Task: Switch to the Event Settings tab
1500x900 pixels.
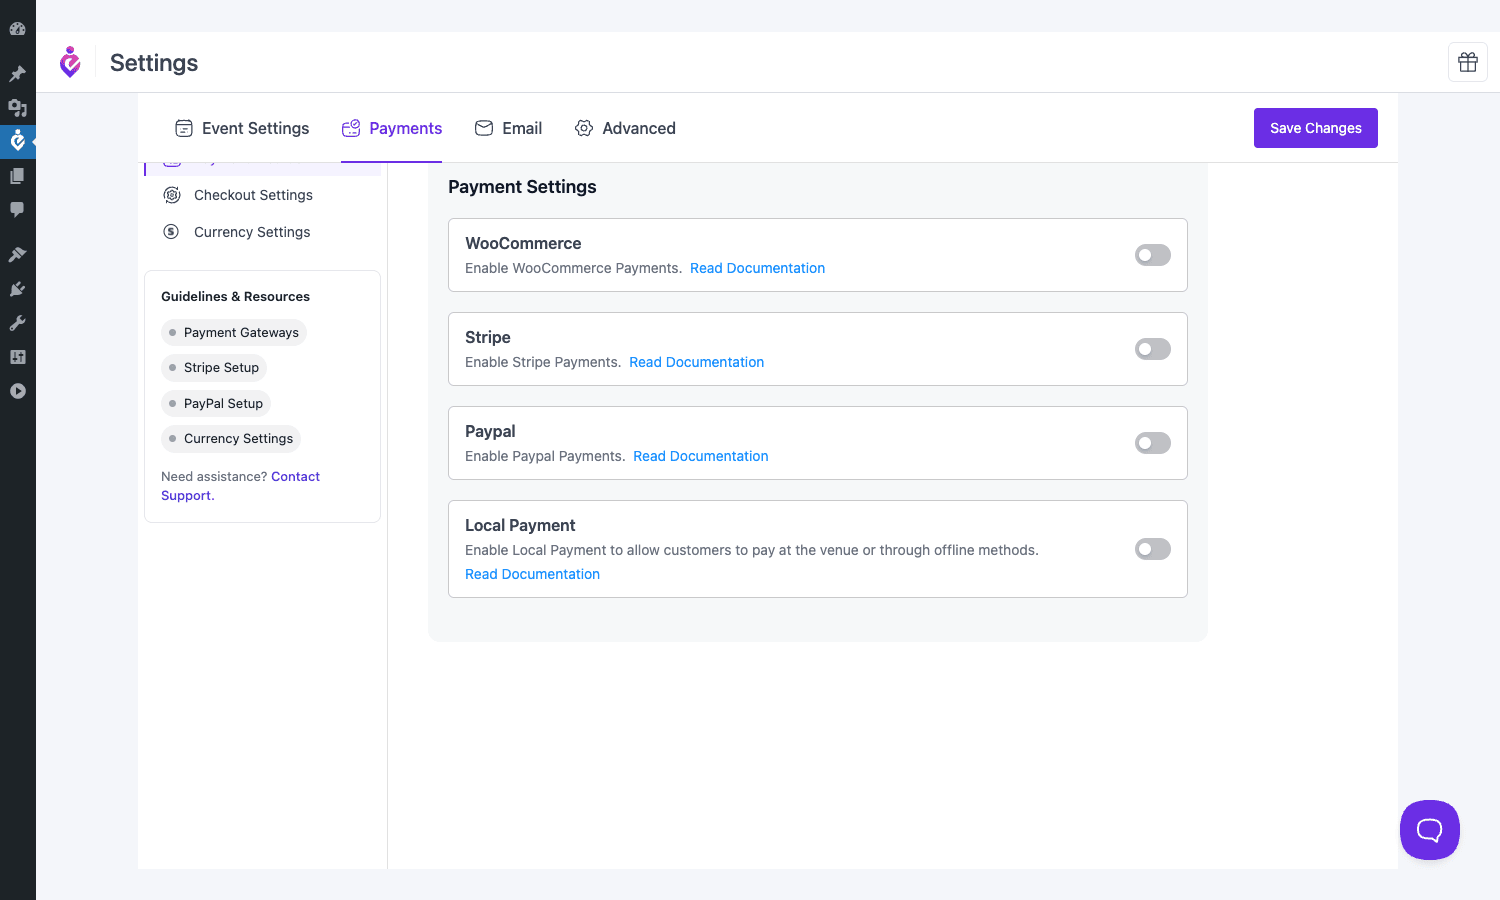Action: coord(242,128)
